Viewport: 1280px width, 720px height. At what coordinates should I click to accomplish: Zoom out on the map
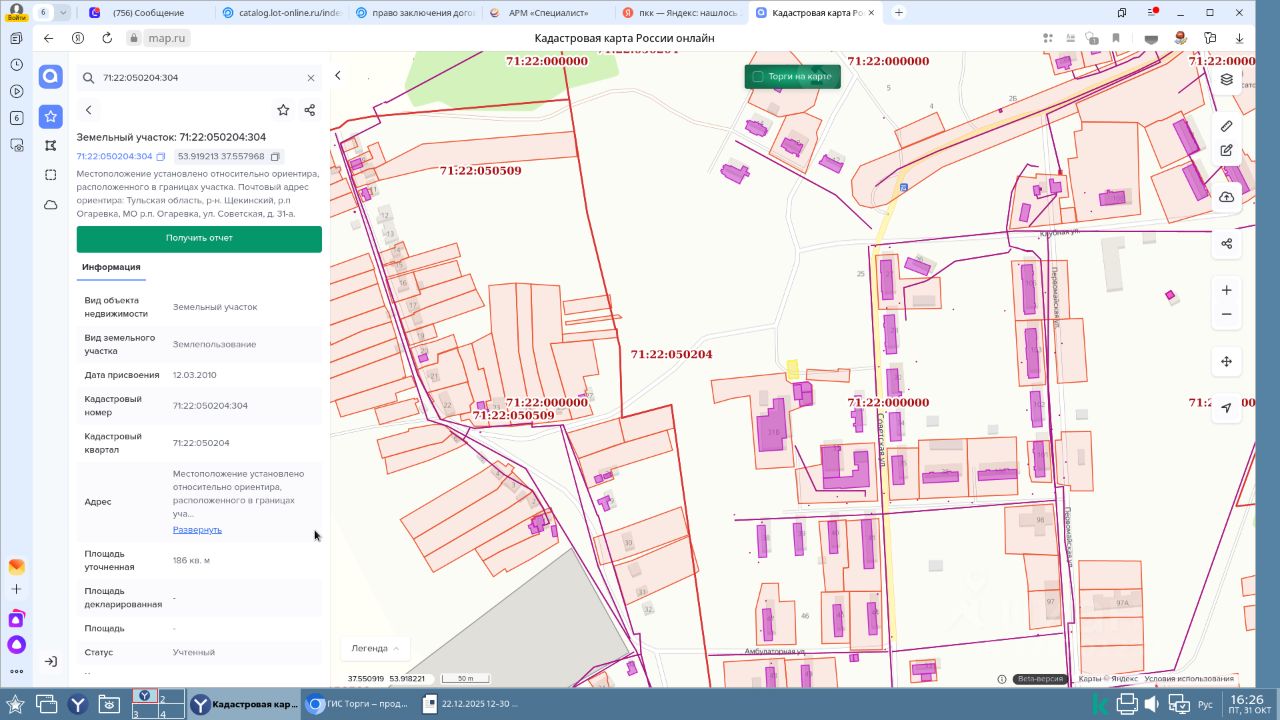pos(1226,314)
